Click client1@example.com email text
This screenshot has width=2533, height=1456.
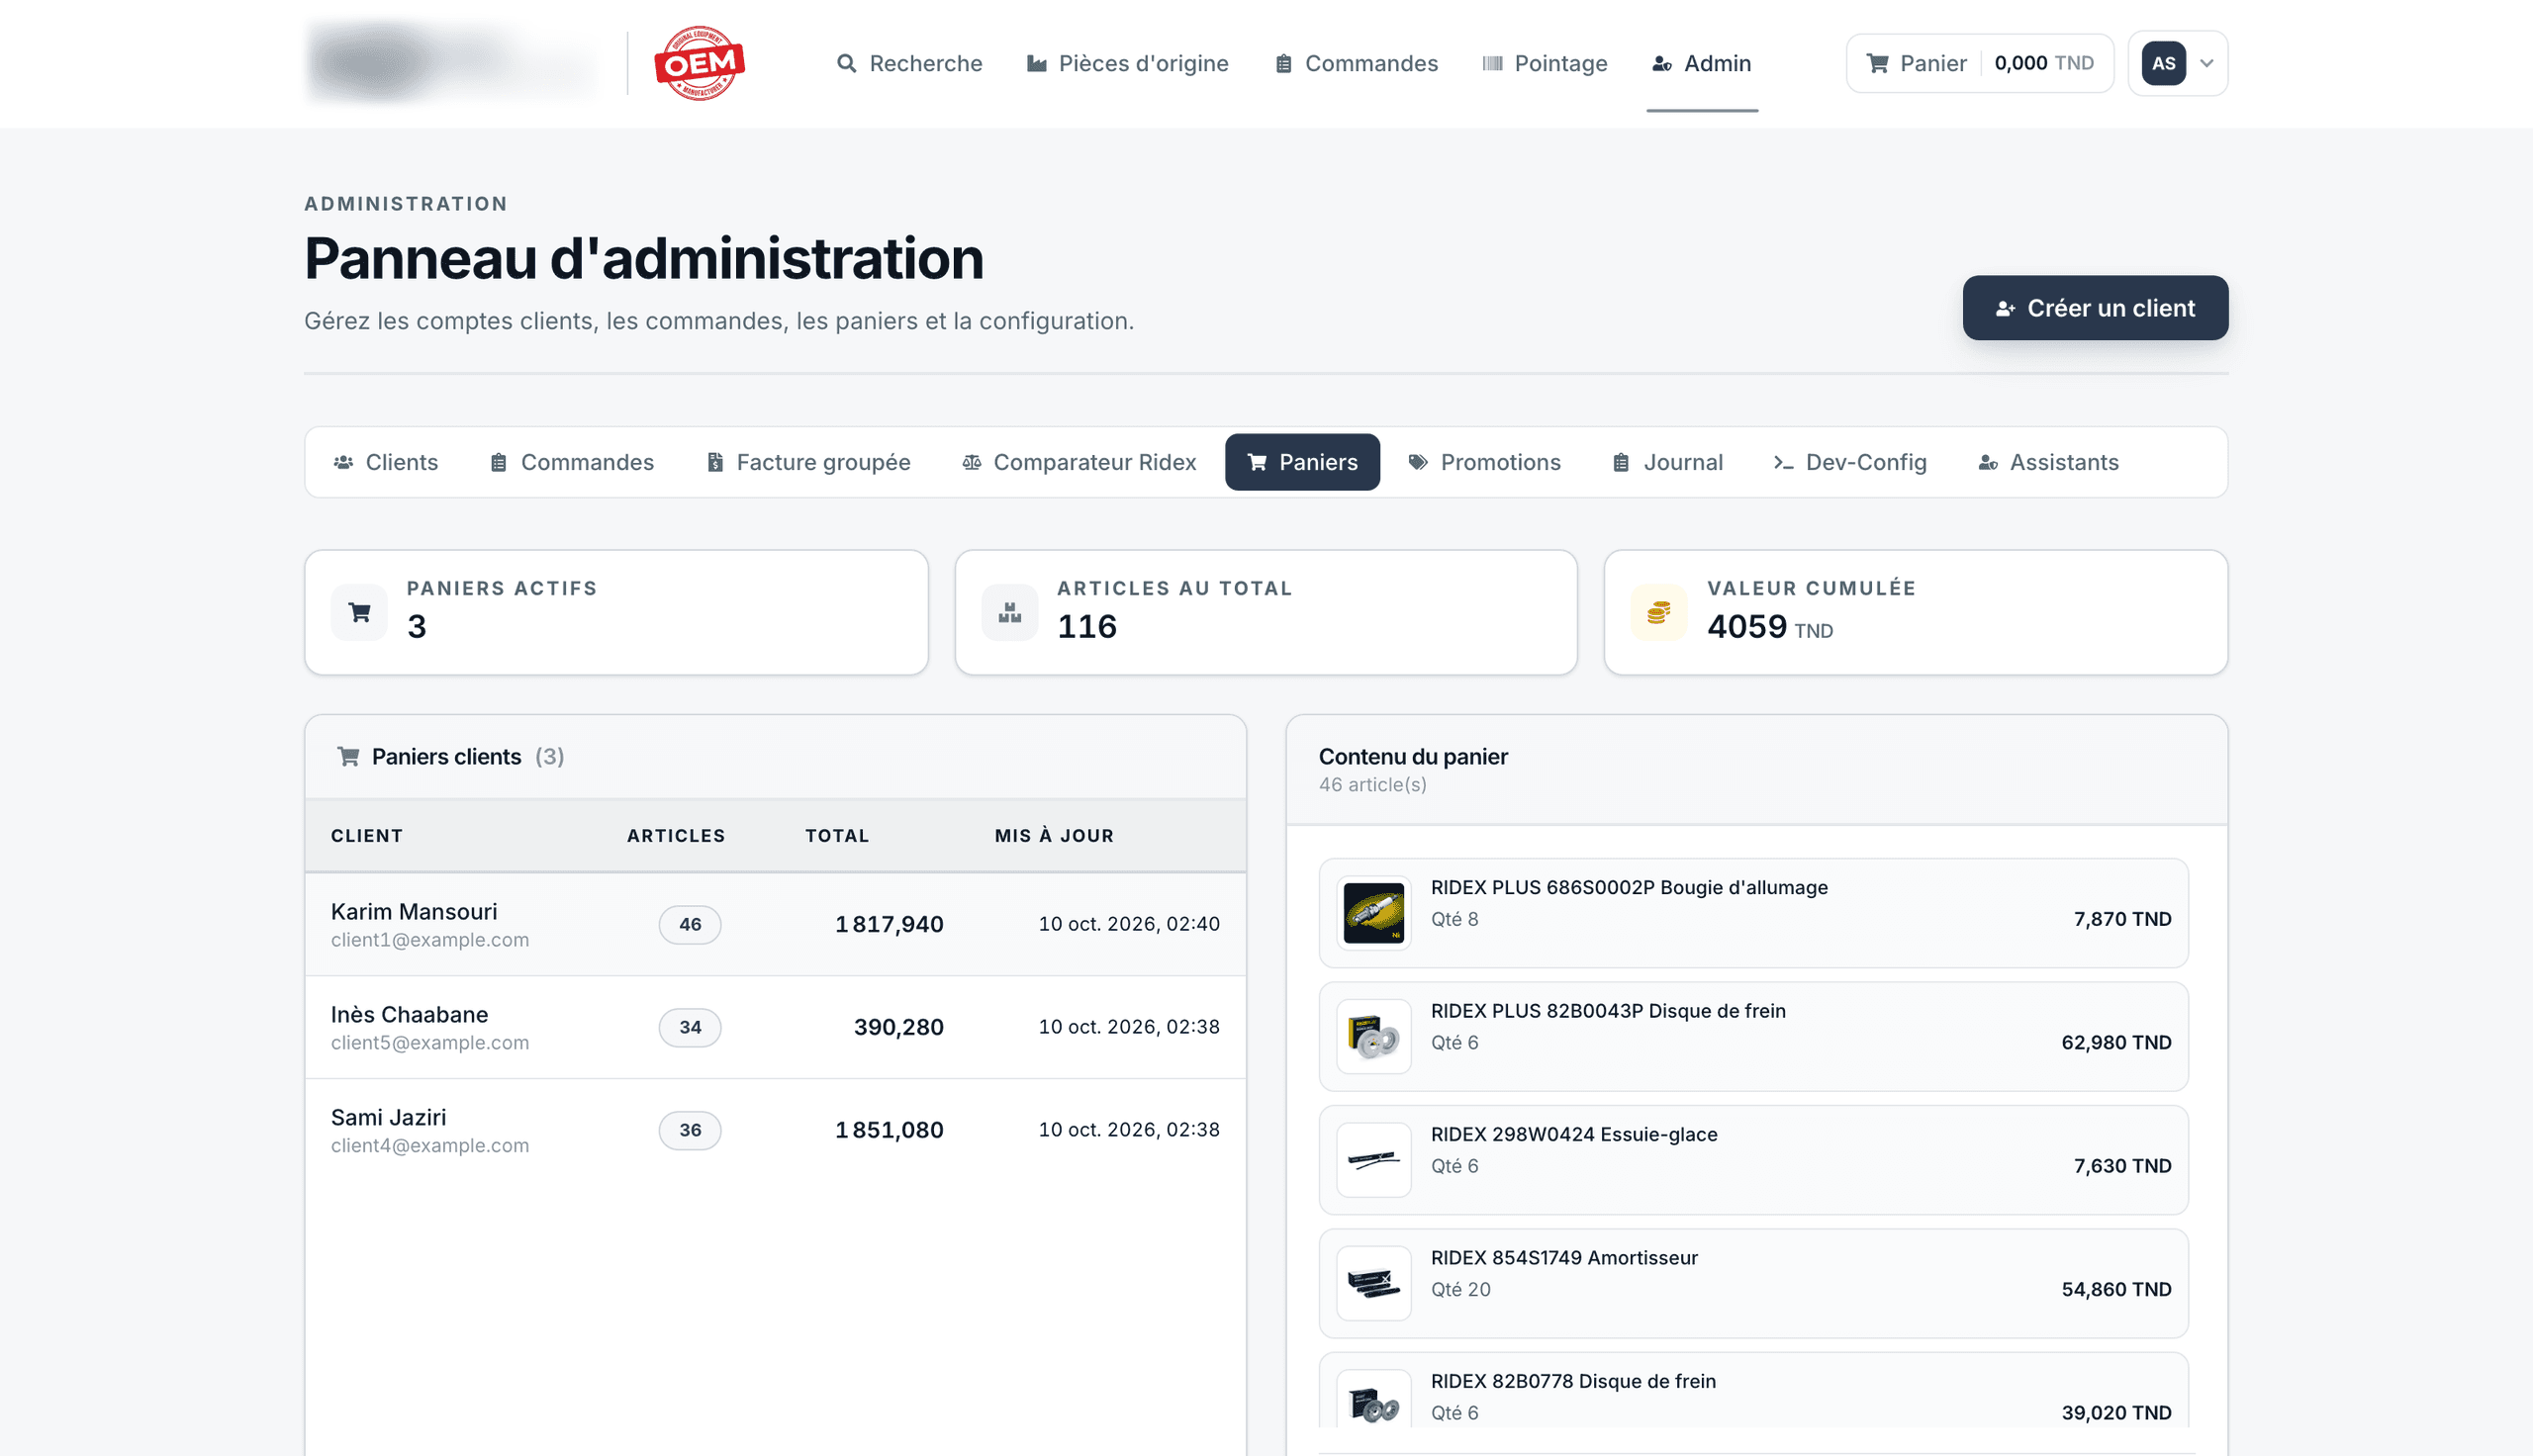pyautogui.click(x=430, y=940)
